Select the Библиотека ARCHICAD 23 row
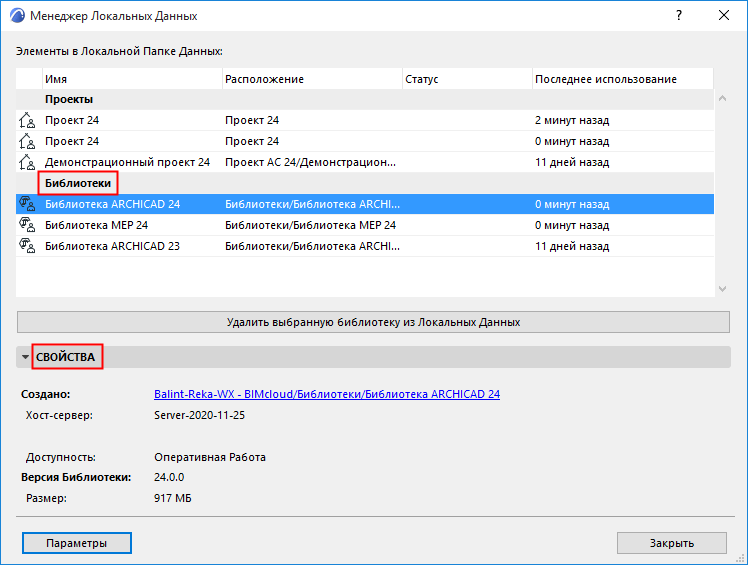 [365, 246]
